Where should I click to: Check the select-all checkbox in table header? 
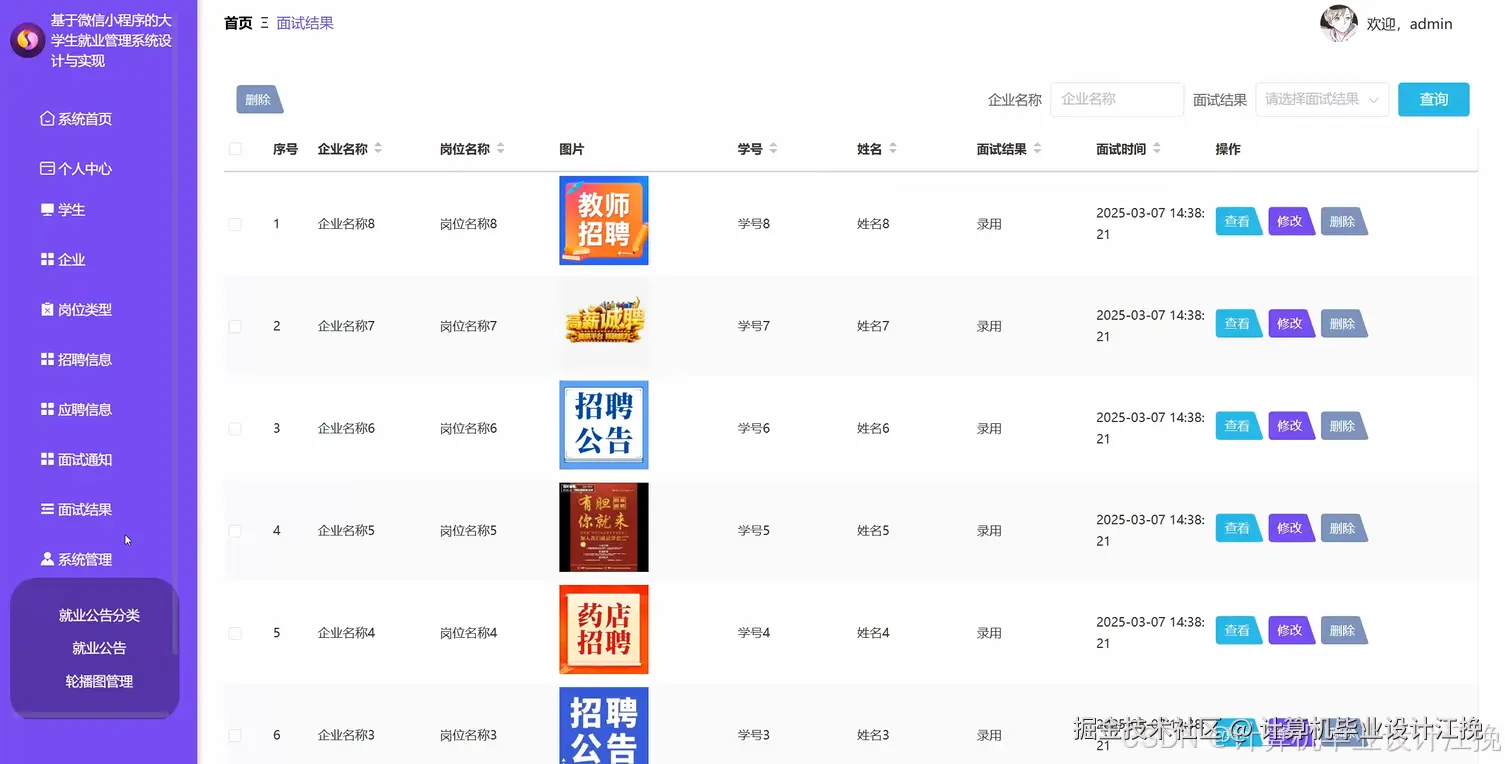(x=234, y=148)
